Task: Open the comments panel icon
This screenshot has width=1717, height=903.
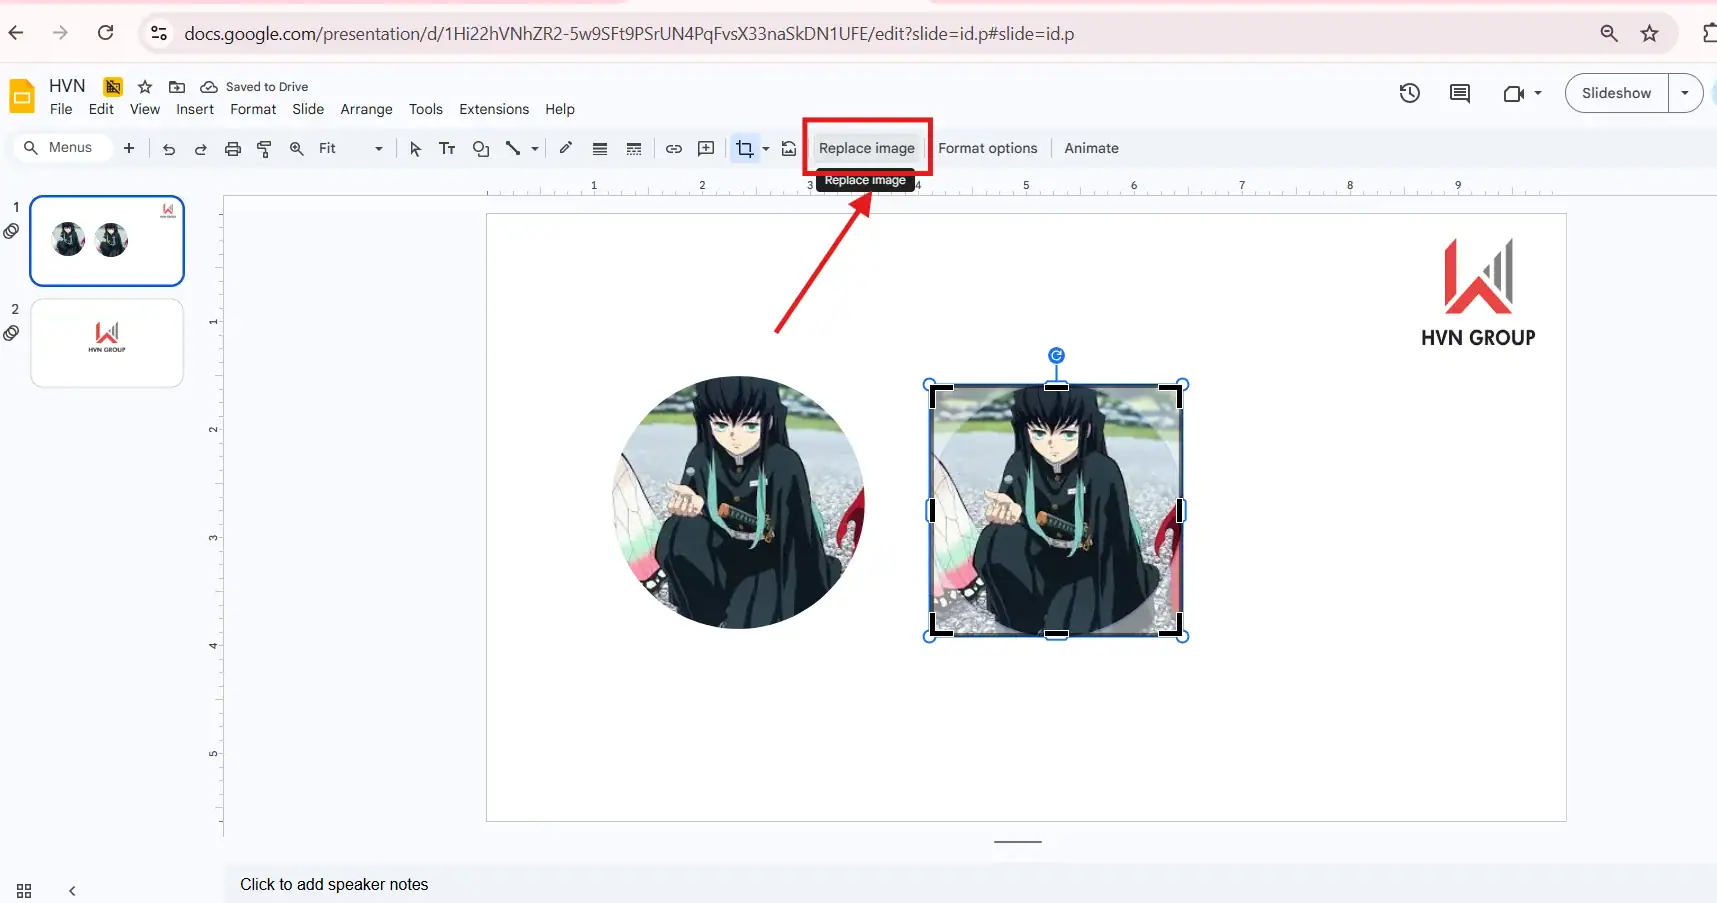Action: pyautogui.click(x=1460, y=93)
